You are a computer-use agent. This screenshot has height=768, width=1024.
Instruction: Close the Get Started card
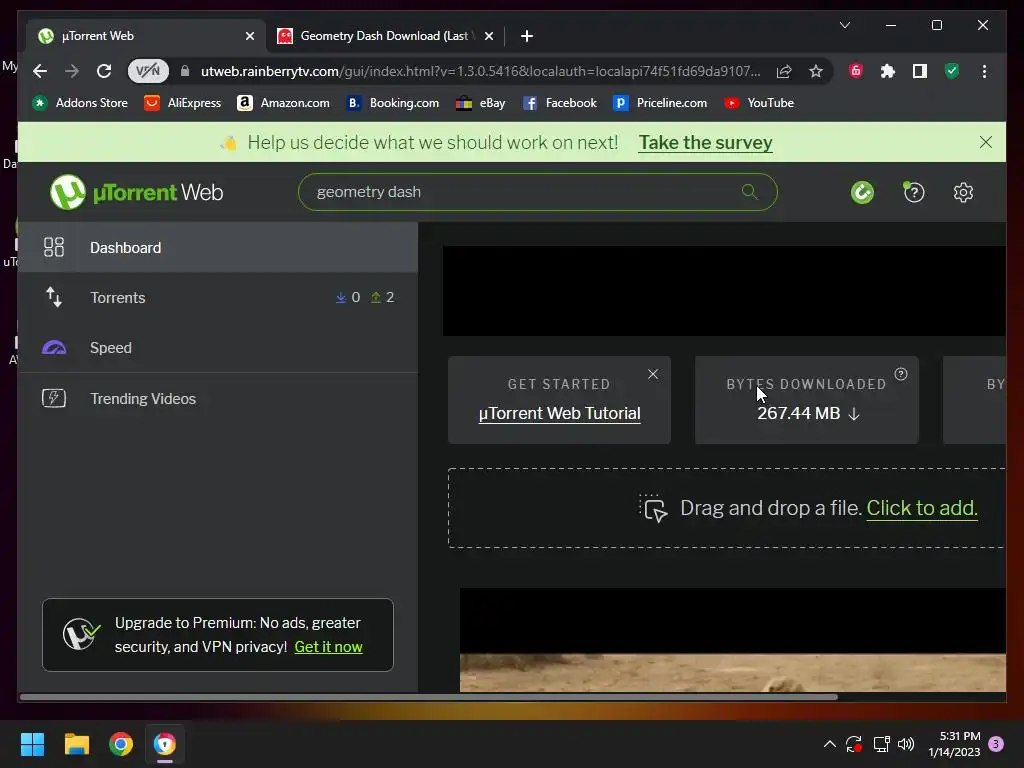pos(652,374)
